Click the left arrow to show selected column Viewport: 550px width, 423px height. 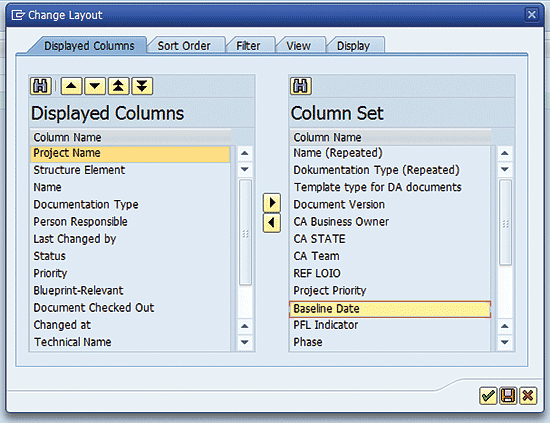272,223
